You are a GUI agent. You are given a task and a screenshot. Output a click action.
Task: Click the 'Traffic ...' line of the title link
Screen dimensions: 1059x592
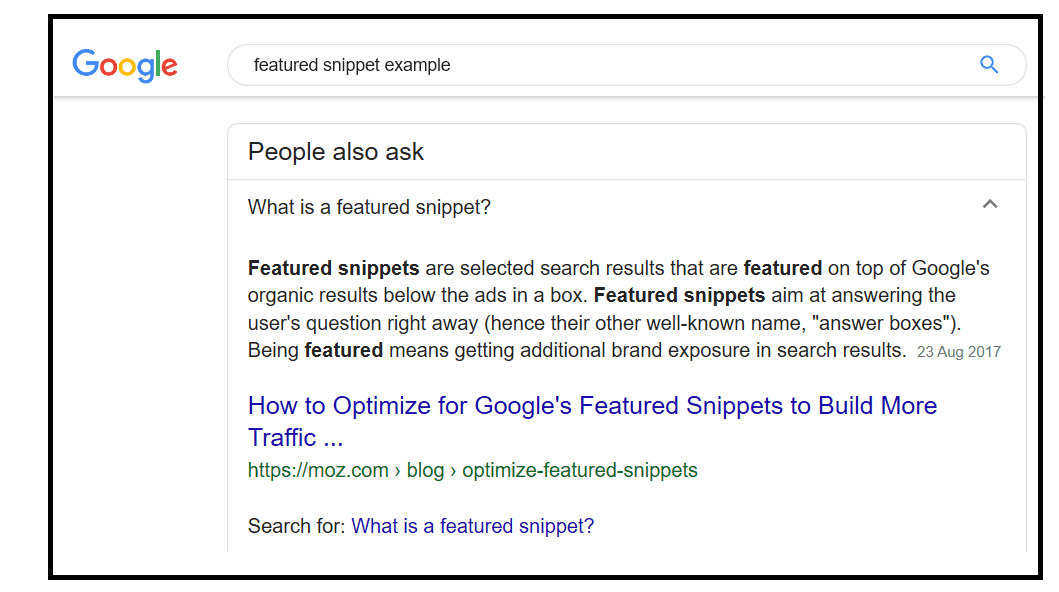(x=295, y=437)
